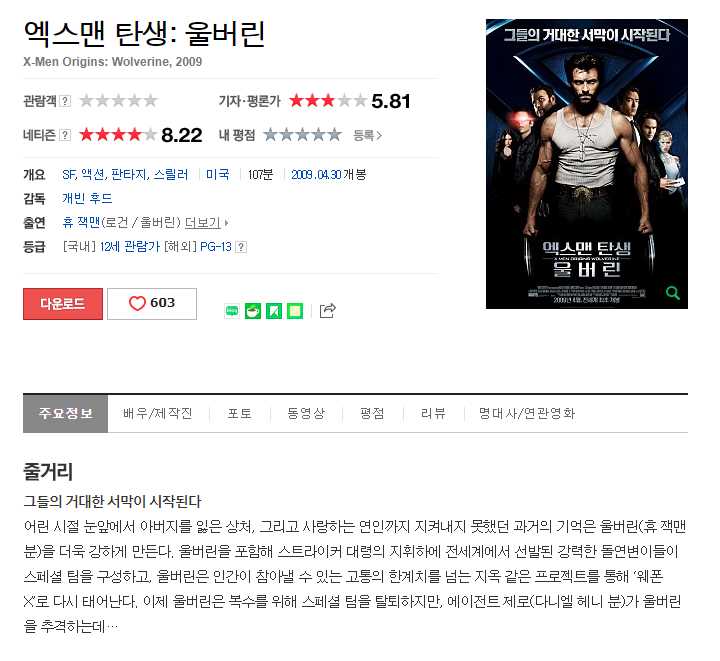Switch to the 배우/제작진 tab
720x661 pixels.
[158, 413]
